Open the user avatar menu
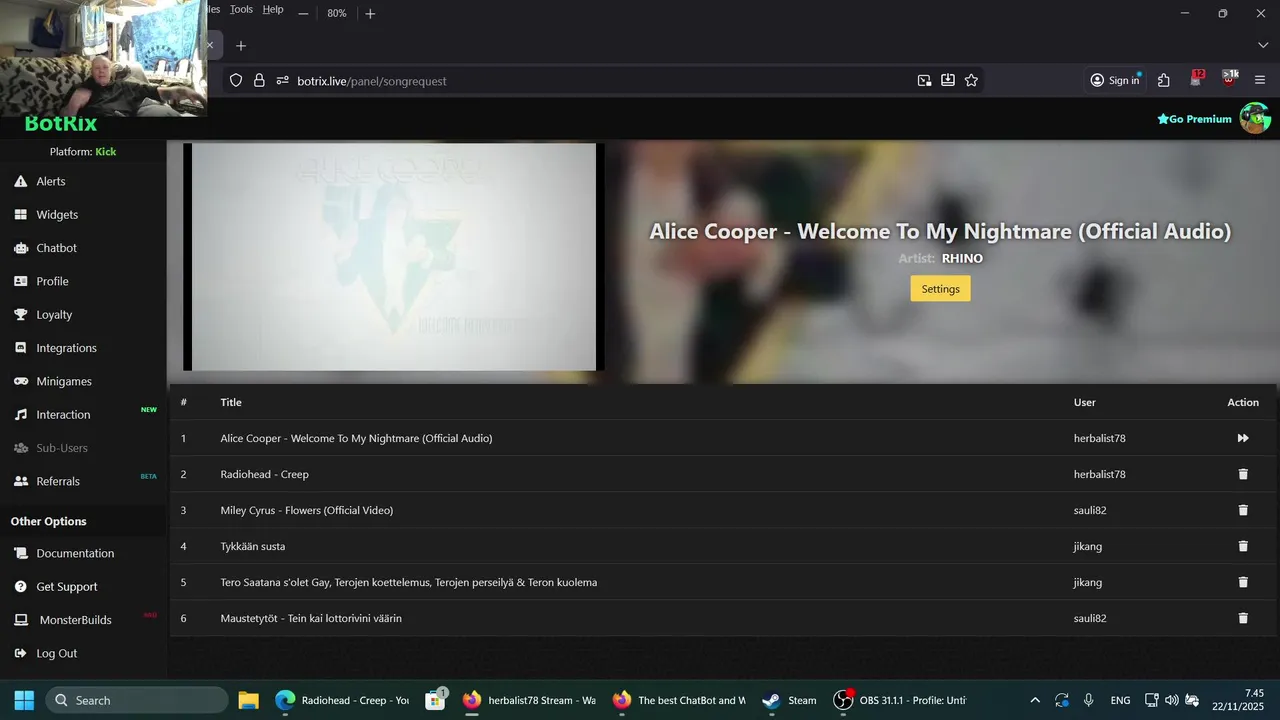The width and height of the screenshot is (1280, 720). [x=1255, y=118]
